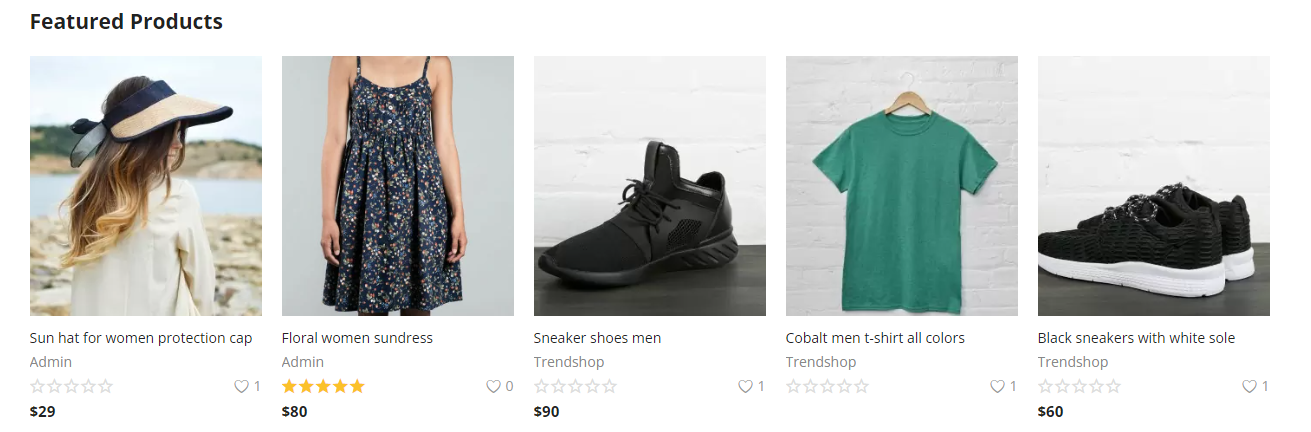Open the Floral women sundress title link
Viewport: 1311px width, 432px height.
click(x=357, y=338)
